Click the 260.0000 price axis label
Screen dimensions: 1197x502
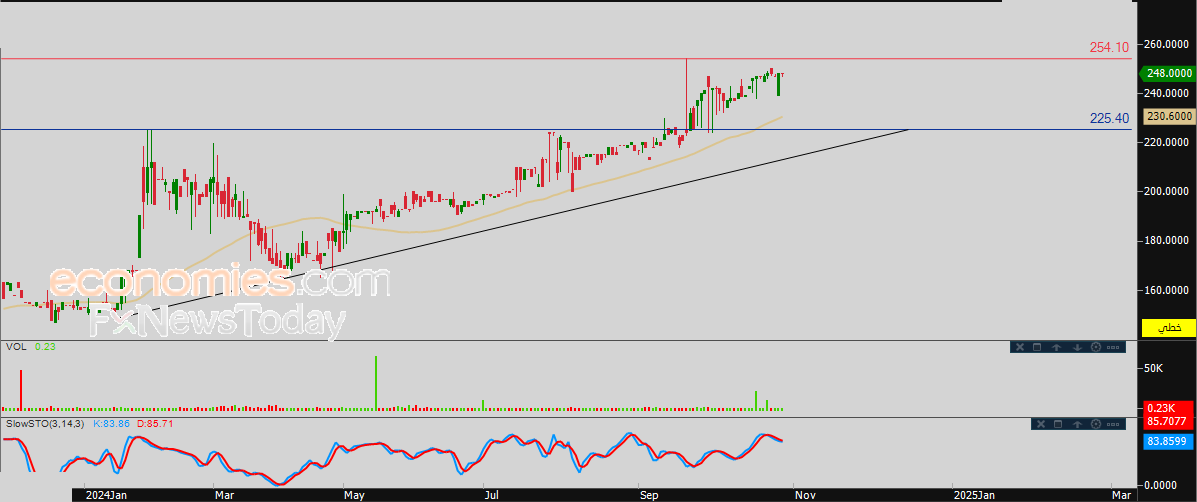click(1167, 44)
